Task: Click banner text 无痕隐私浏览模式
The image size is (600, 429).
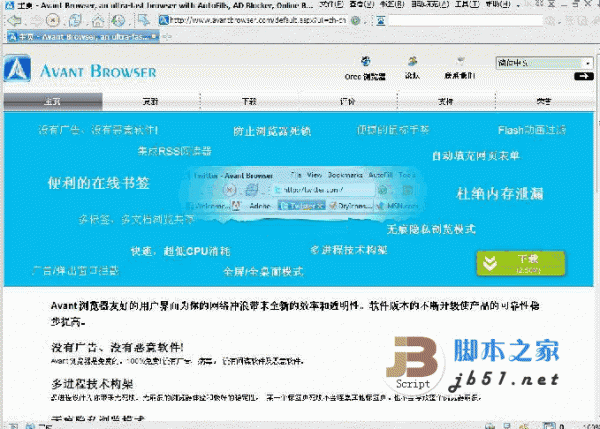Action: 431,230
